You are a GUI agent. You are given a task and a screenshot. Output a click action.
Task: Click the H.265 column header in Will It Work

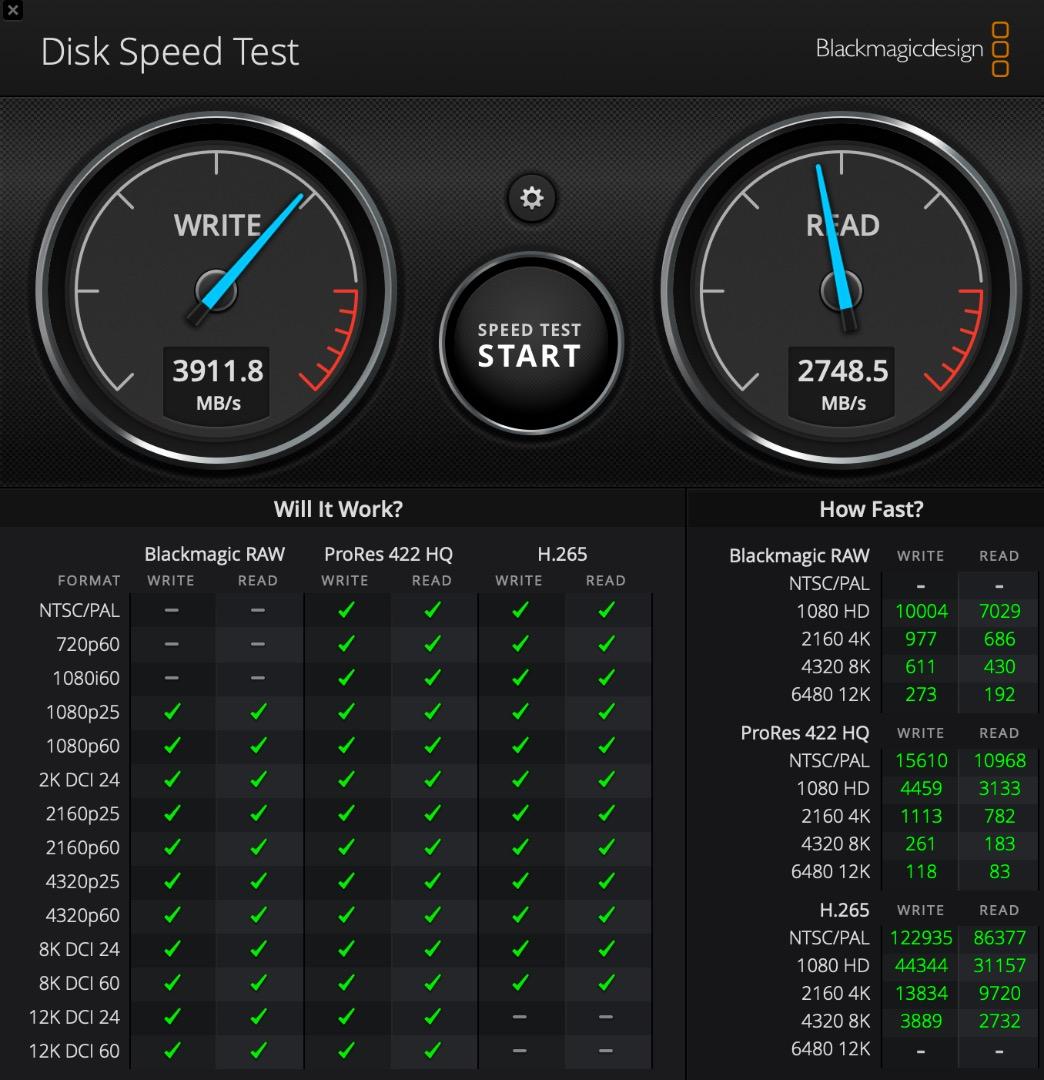[562, 554]
